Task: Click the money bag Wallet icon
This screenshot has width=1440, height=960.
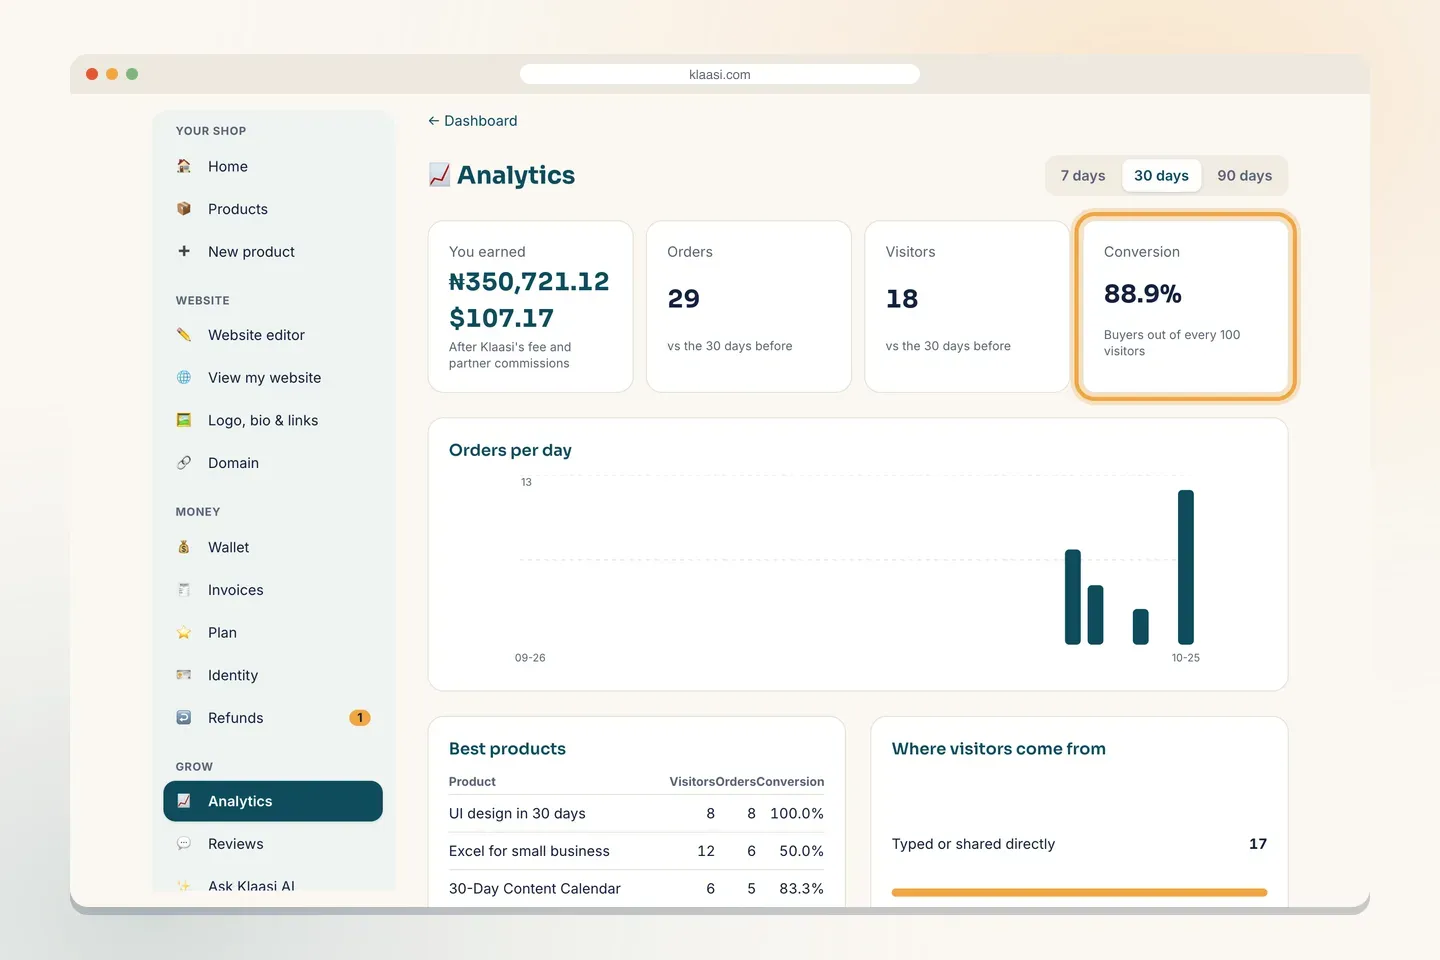Action: [x=184, y=547]
